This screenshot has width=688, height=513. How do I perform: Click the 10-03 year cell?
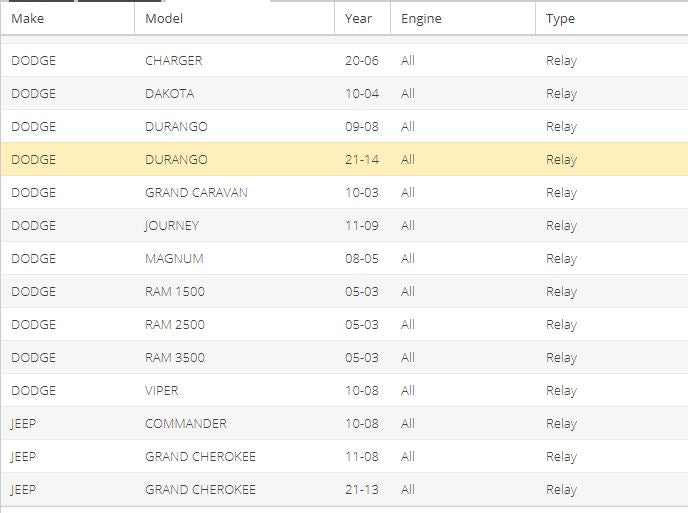point(362,193)
